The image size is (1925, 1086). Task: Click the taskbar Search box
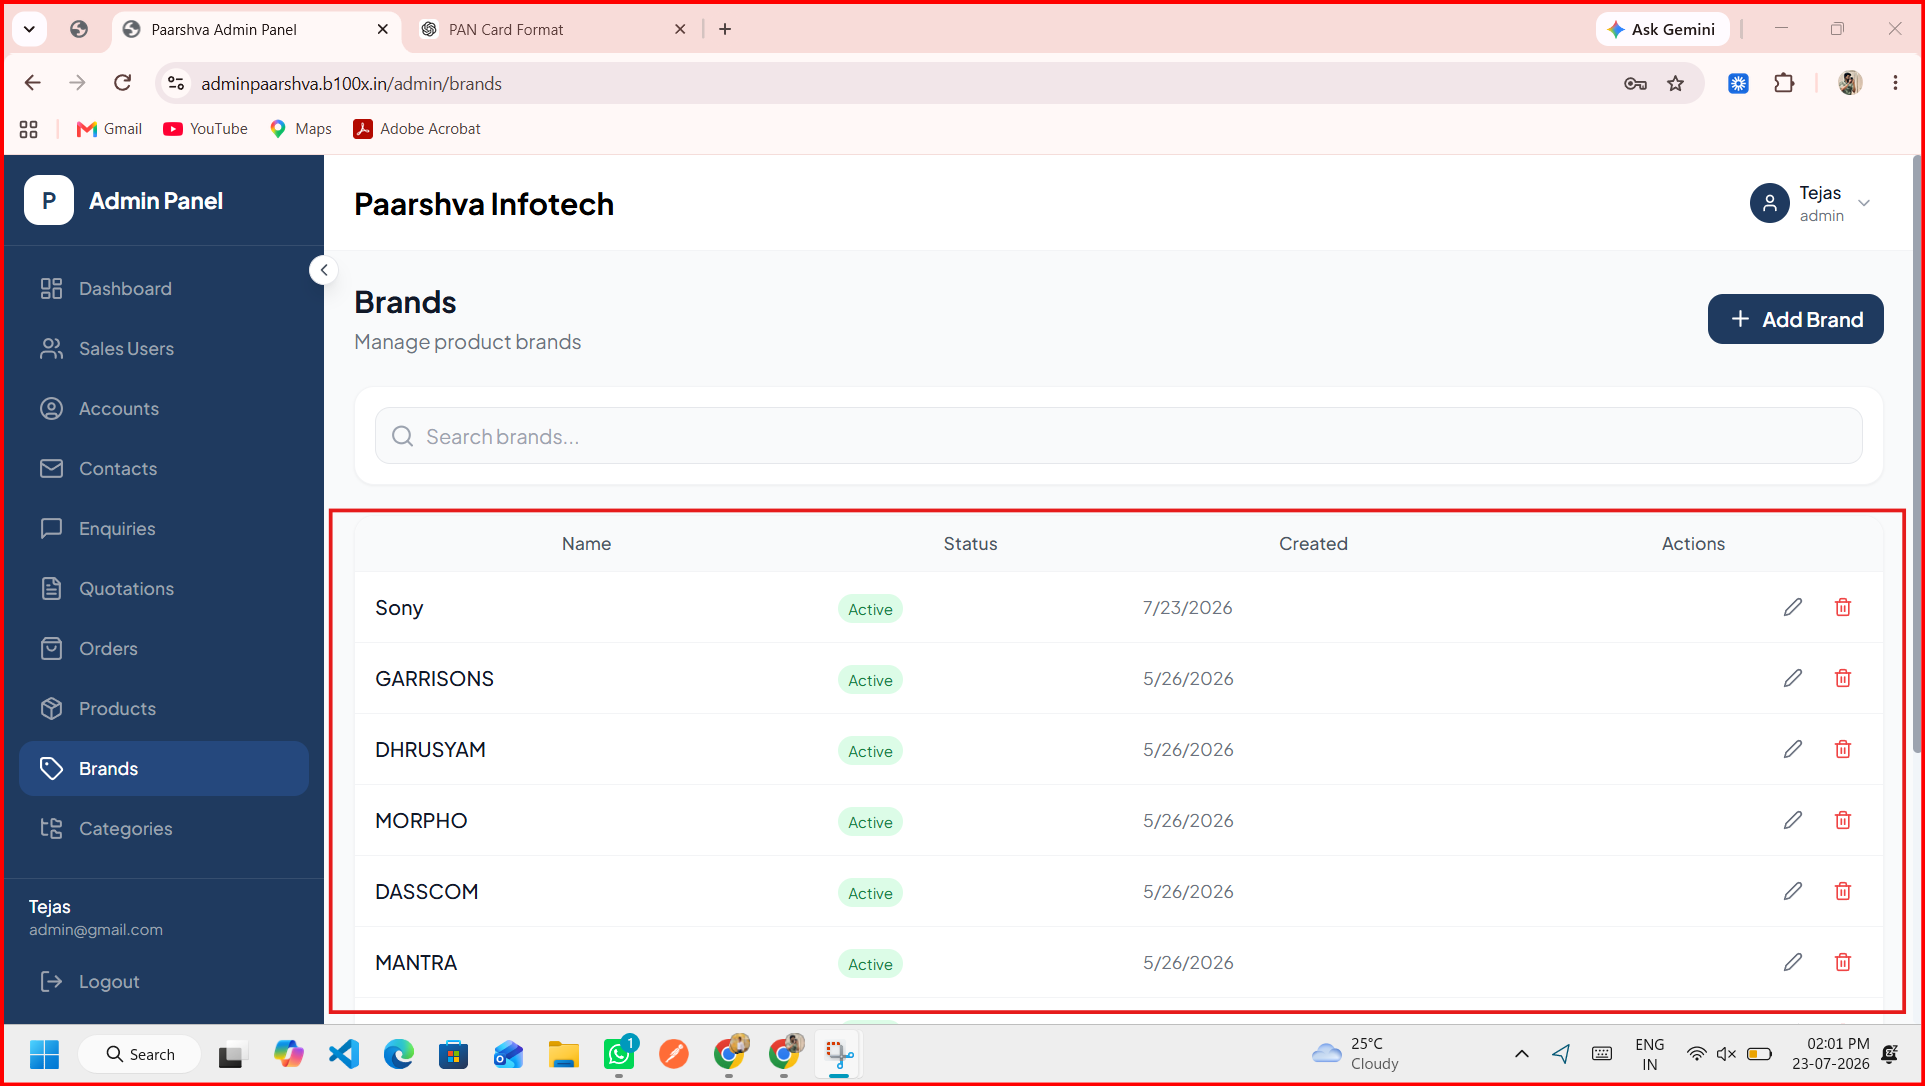140,1054
